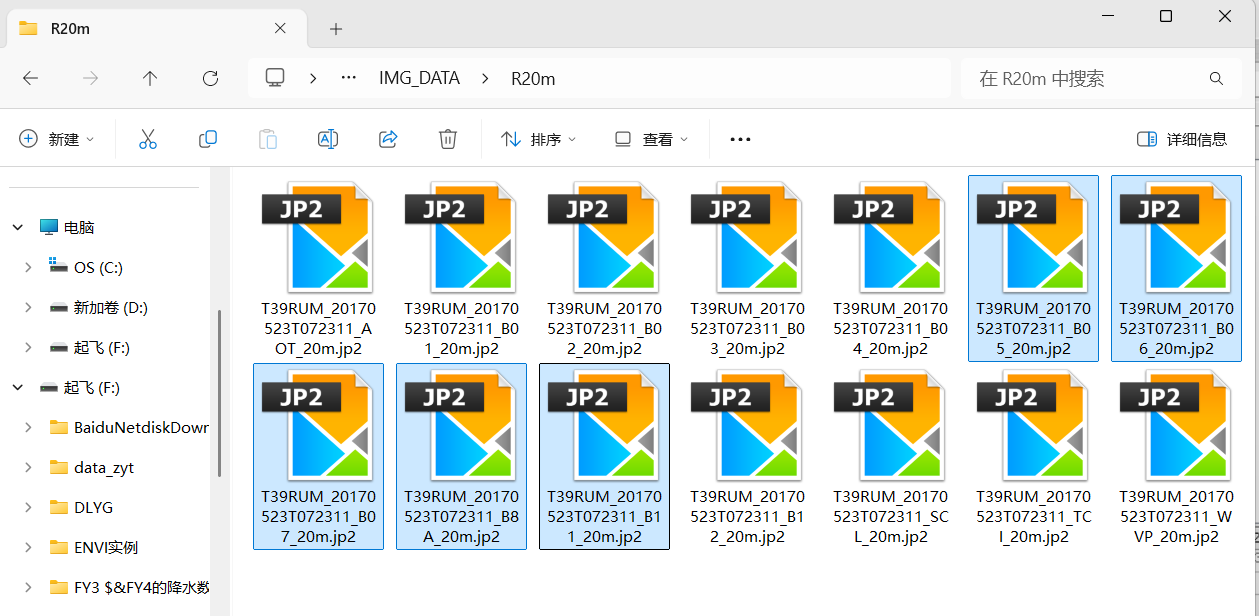Click the navigation pane scrollbar

[x=220, y=393]
